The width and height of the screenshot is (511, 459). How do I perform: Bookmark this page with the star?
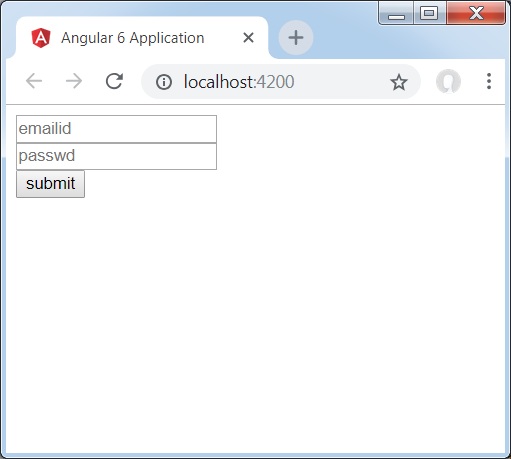point(399,82)
